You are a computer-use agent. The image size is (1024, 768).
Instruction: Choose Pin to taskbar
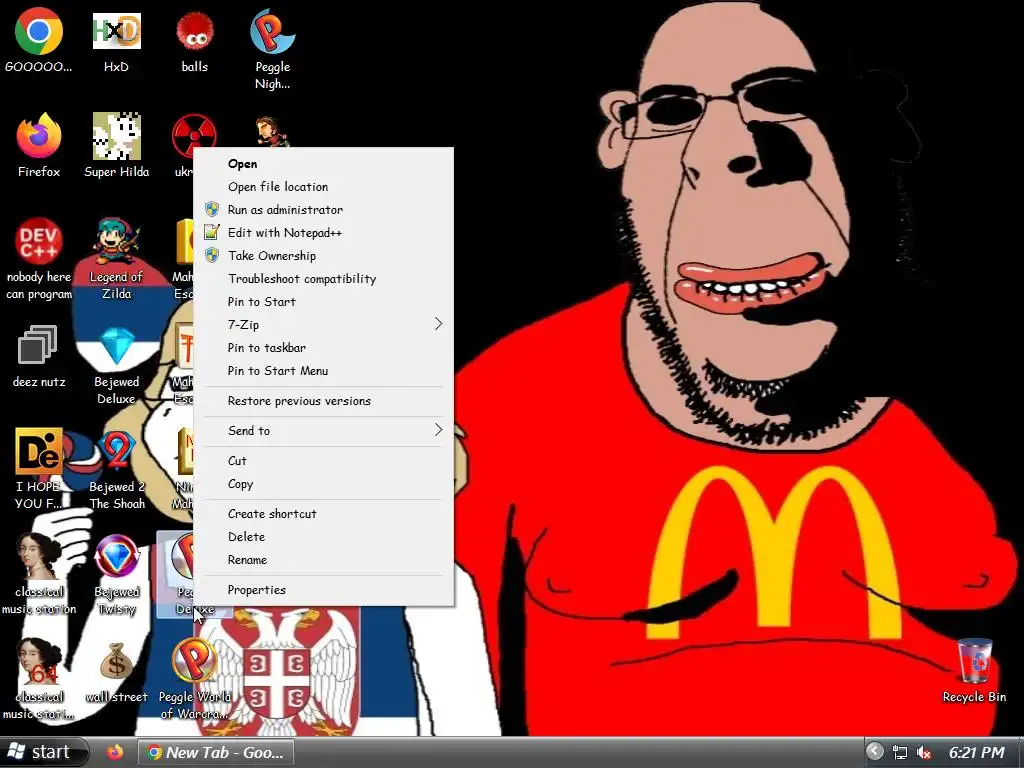tap(323, 347)
